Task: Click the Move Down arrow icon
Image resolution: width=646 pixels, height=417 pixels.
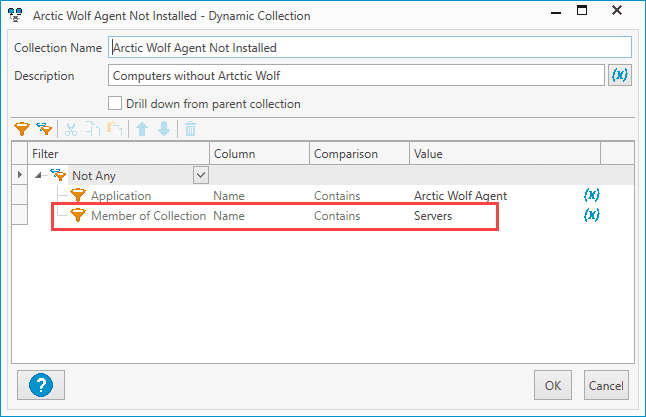Action: [x=164, y=129]
